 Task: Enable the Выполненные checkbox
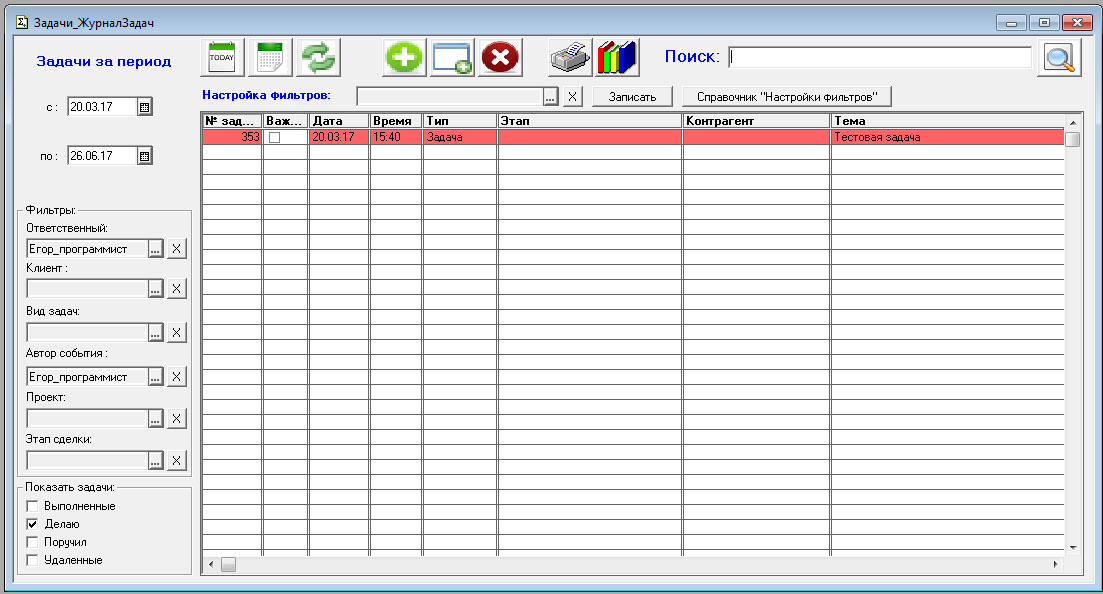[33, 507]
